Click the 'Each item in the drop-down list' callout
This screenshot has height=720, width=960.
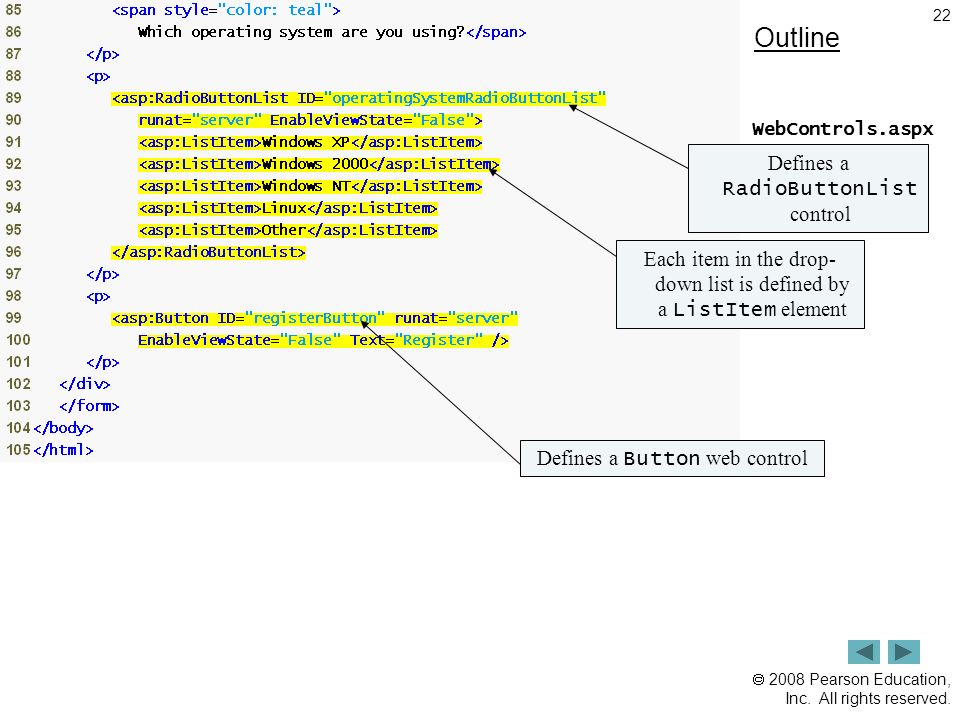[x=740, y=285]
